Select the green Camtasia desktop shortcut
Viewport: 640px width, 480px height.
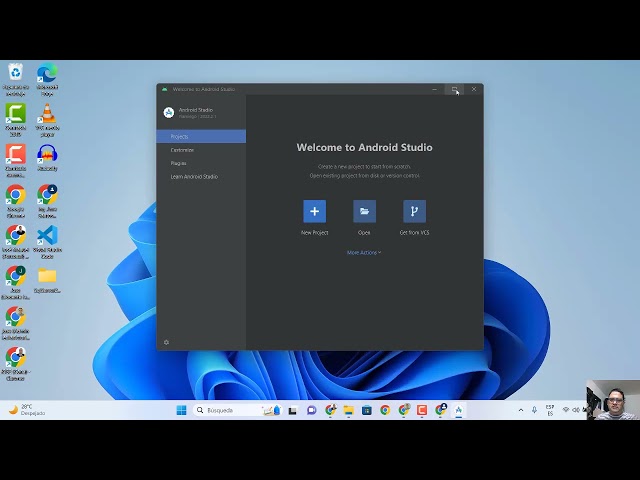16,120
